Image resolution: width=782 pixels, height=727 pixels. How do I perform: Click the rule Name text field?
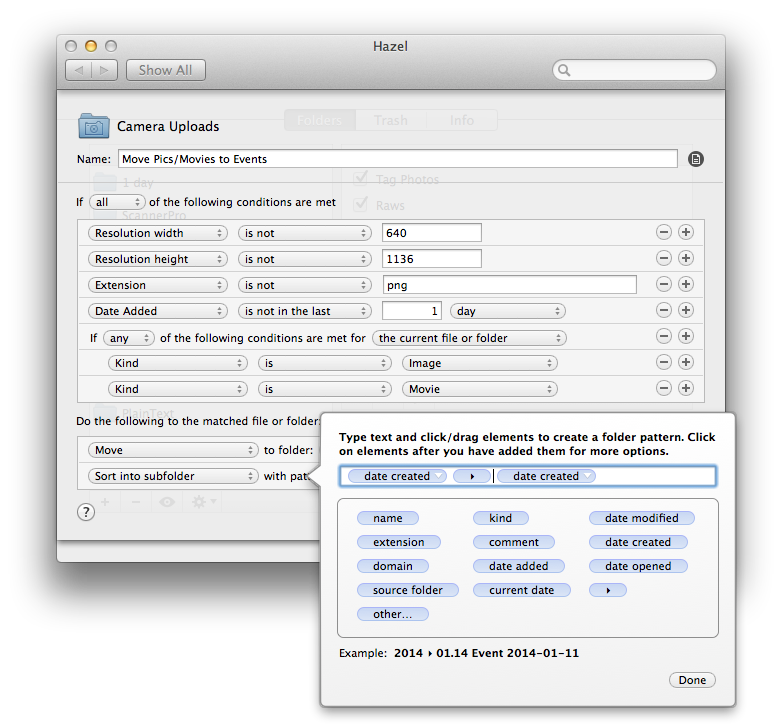397,159
